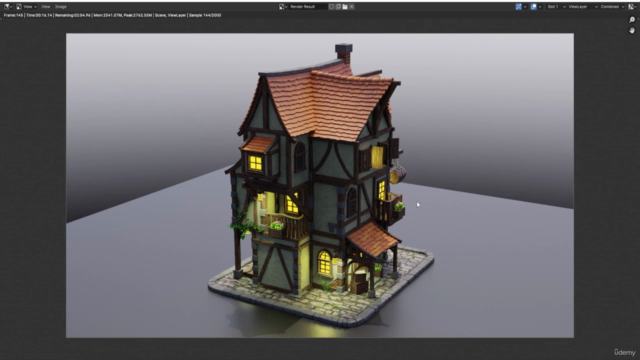Open the Image menu
Viewport: 640px width, 360px height.
tap(61, 7)
